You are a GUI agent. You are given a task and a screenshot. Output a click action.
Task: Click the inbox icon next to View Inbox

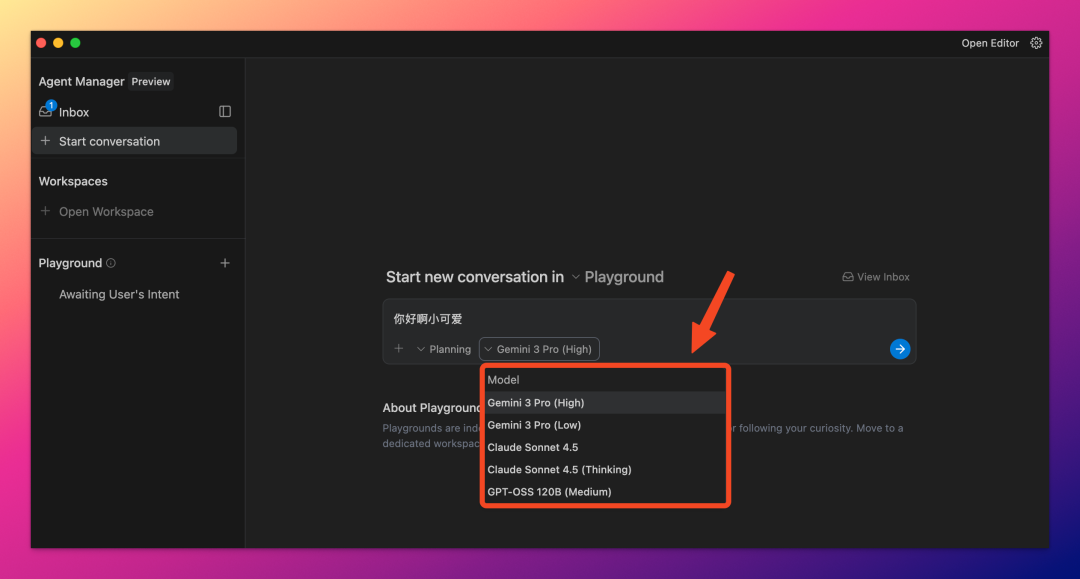(x=848, y=277)
